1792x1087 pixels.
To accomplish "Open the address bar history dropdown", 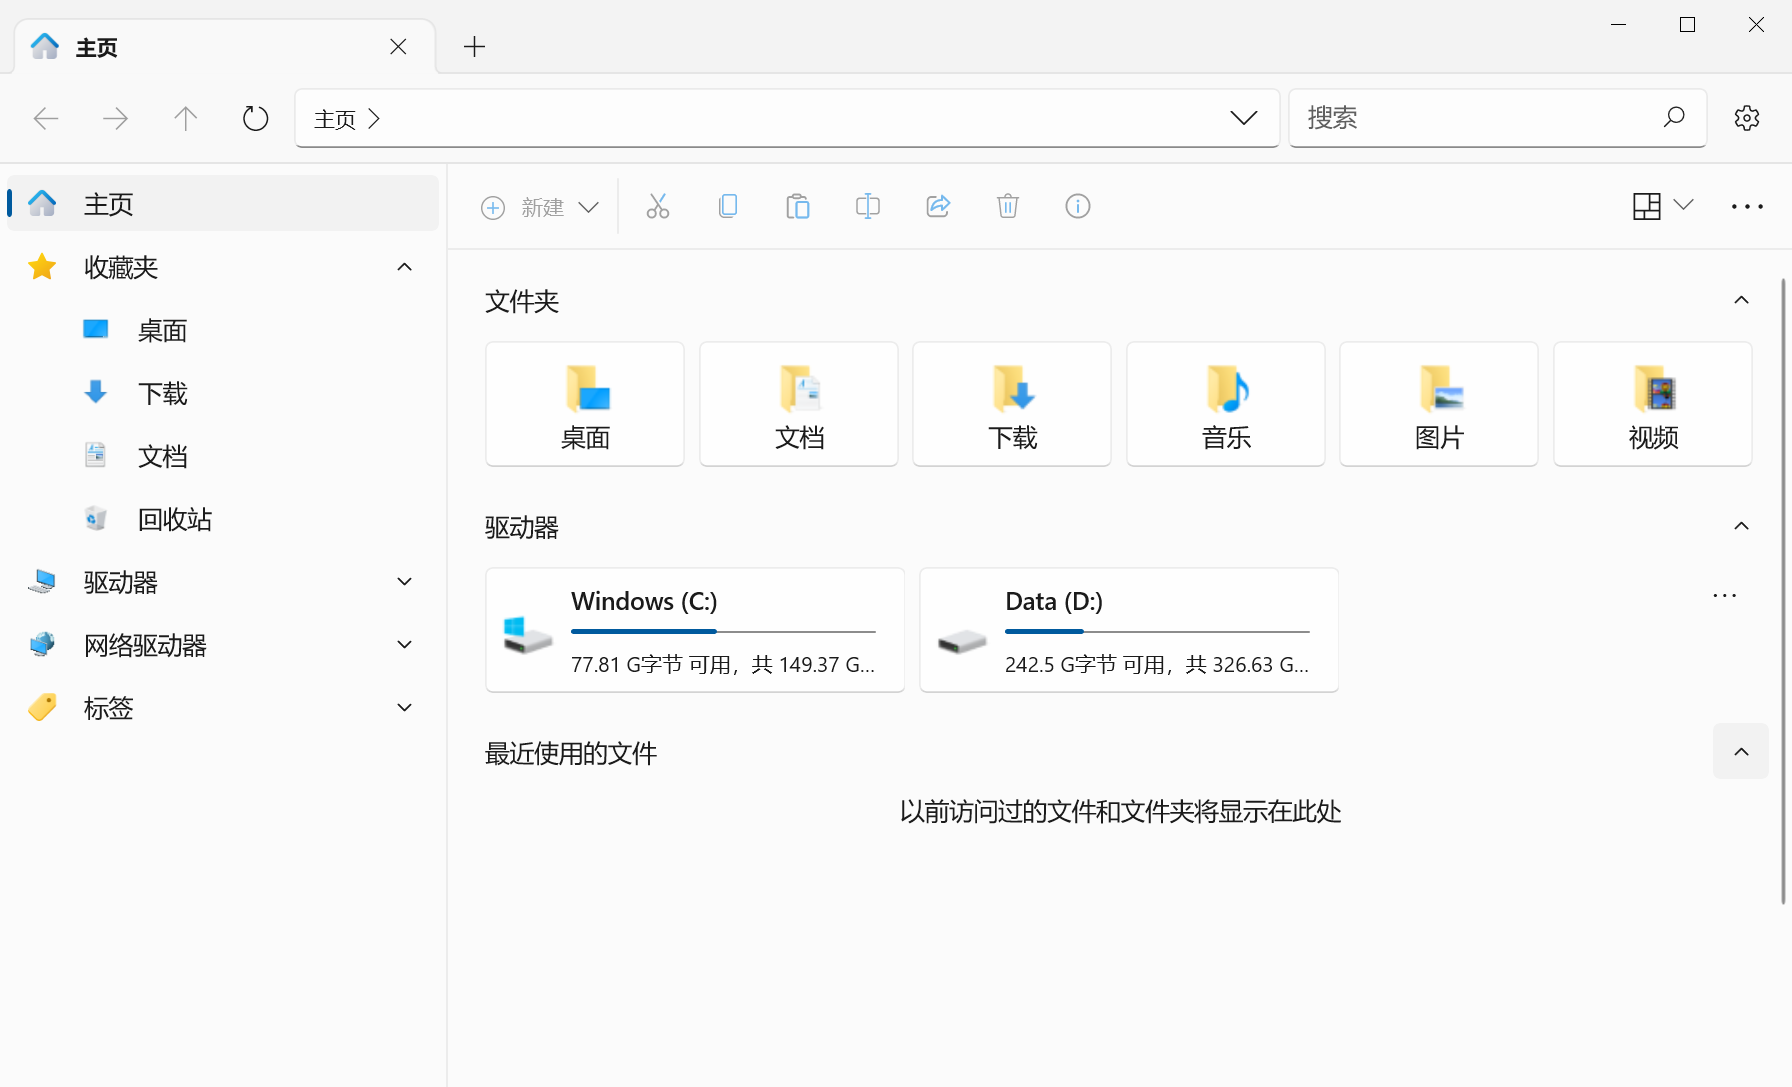I will coord(1243,118).
